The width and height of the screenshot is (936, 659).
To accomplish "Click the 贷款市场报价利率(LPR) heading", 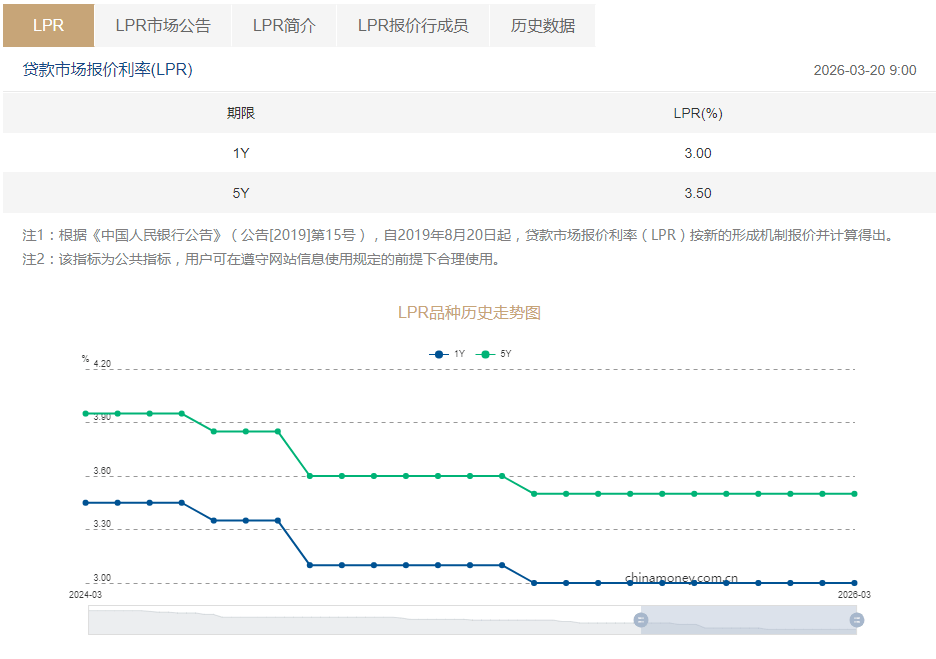I will [107, 69].
